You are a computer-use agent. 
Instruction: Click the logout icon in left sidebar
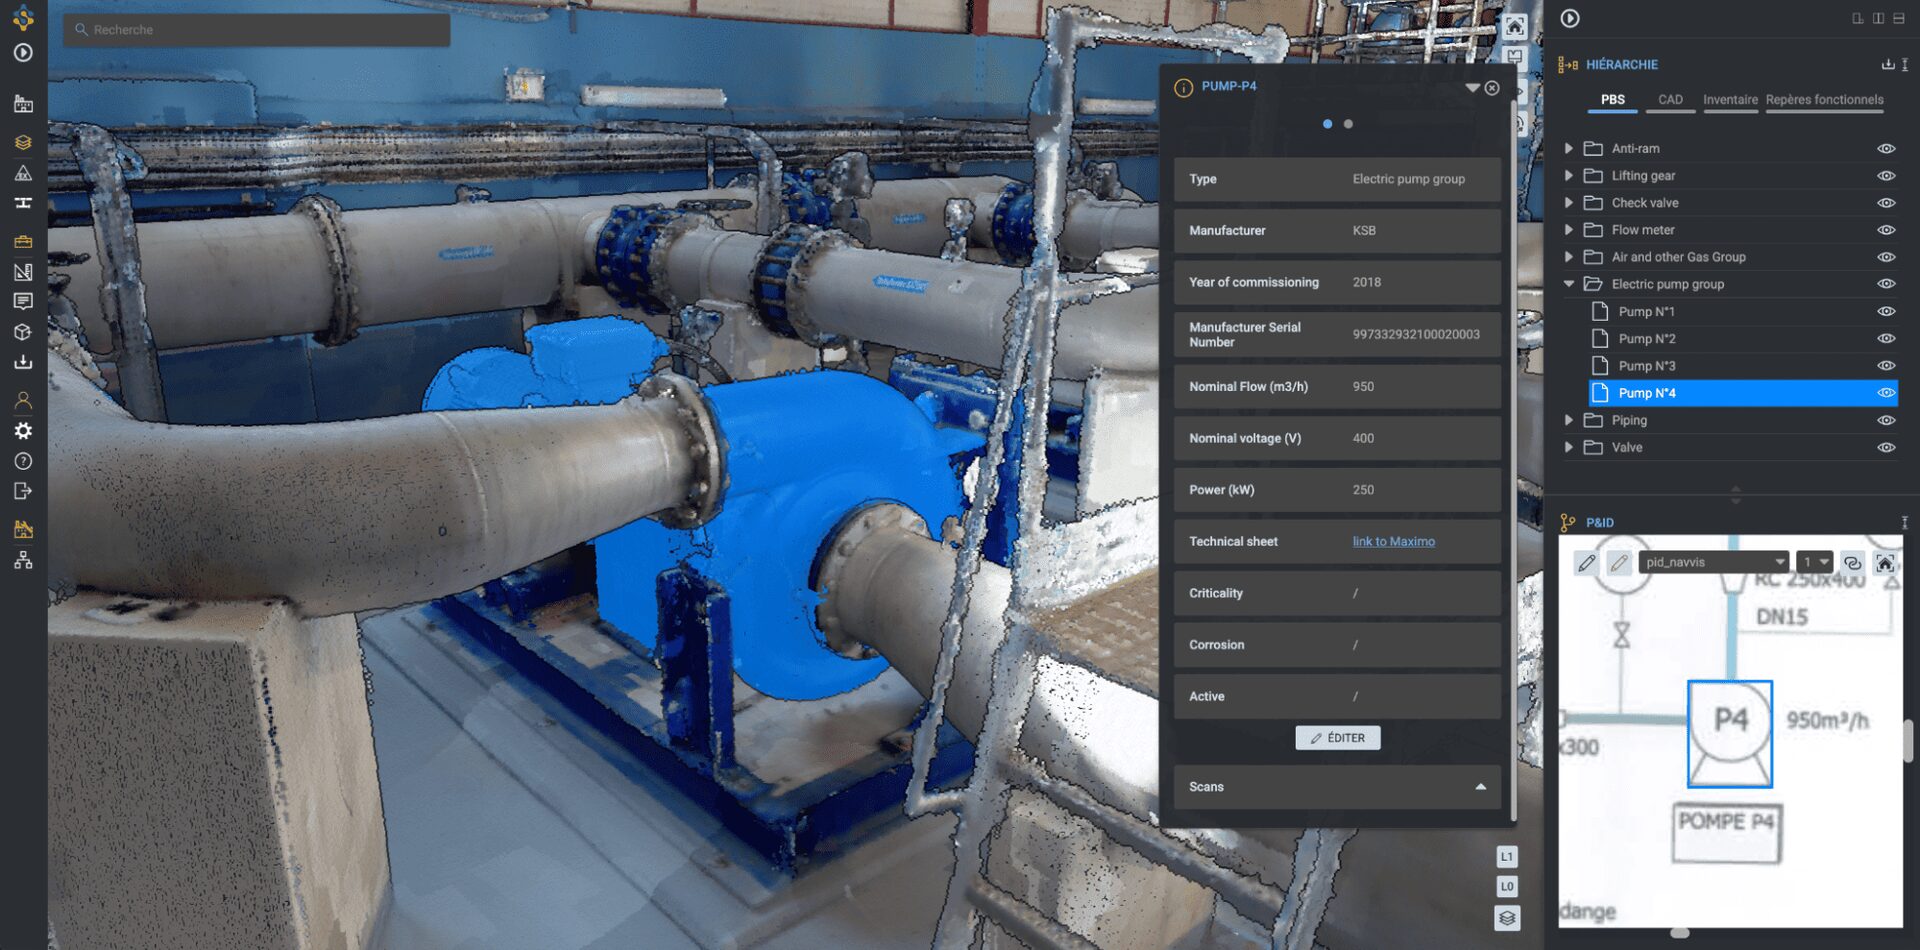[23, 491]
